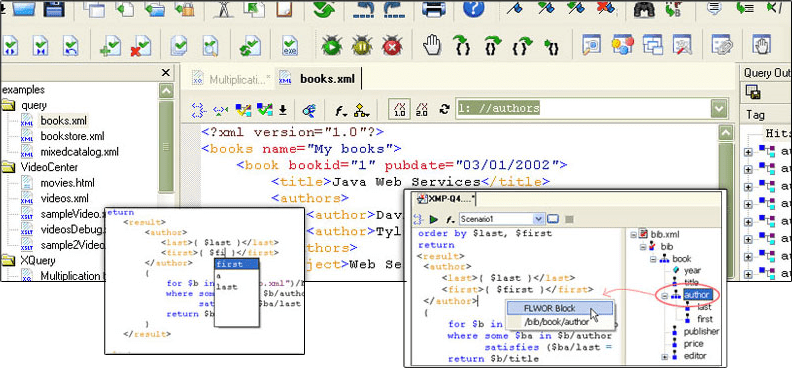The height and width of the screenshot is (368, 792).
Task: Click the exe document checkmark icon
Action: tap(290, 45)
